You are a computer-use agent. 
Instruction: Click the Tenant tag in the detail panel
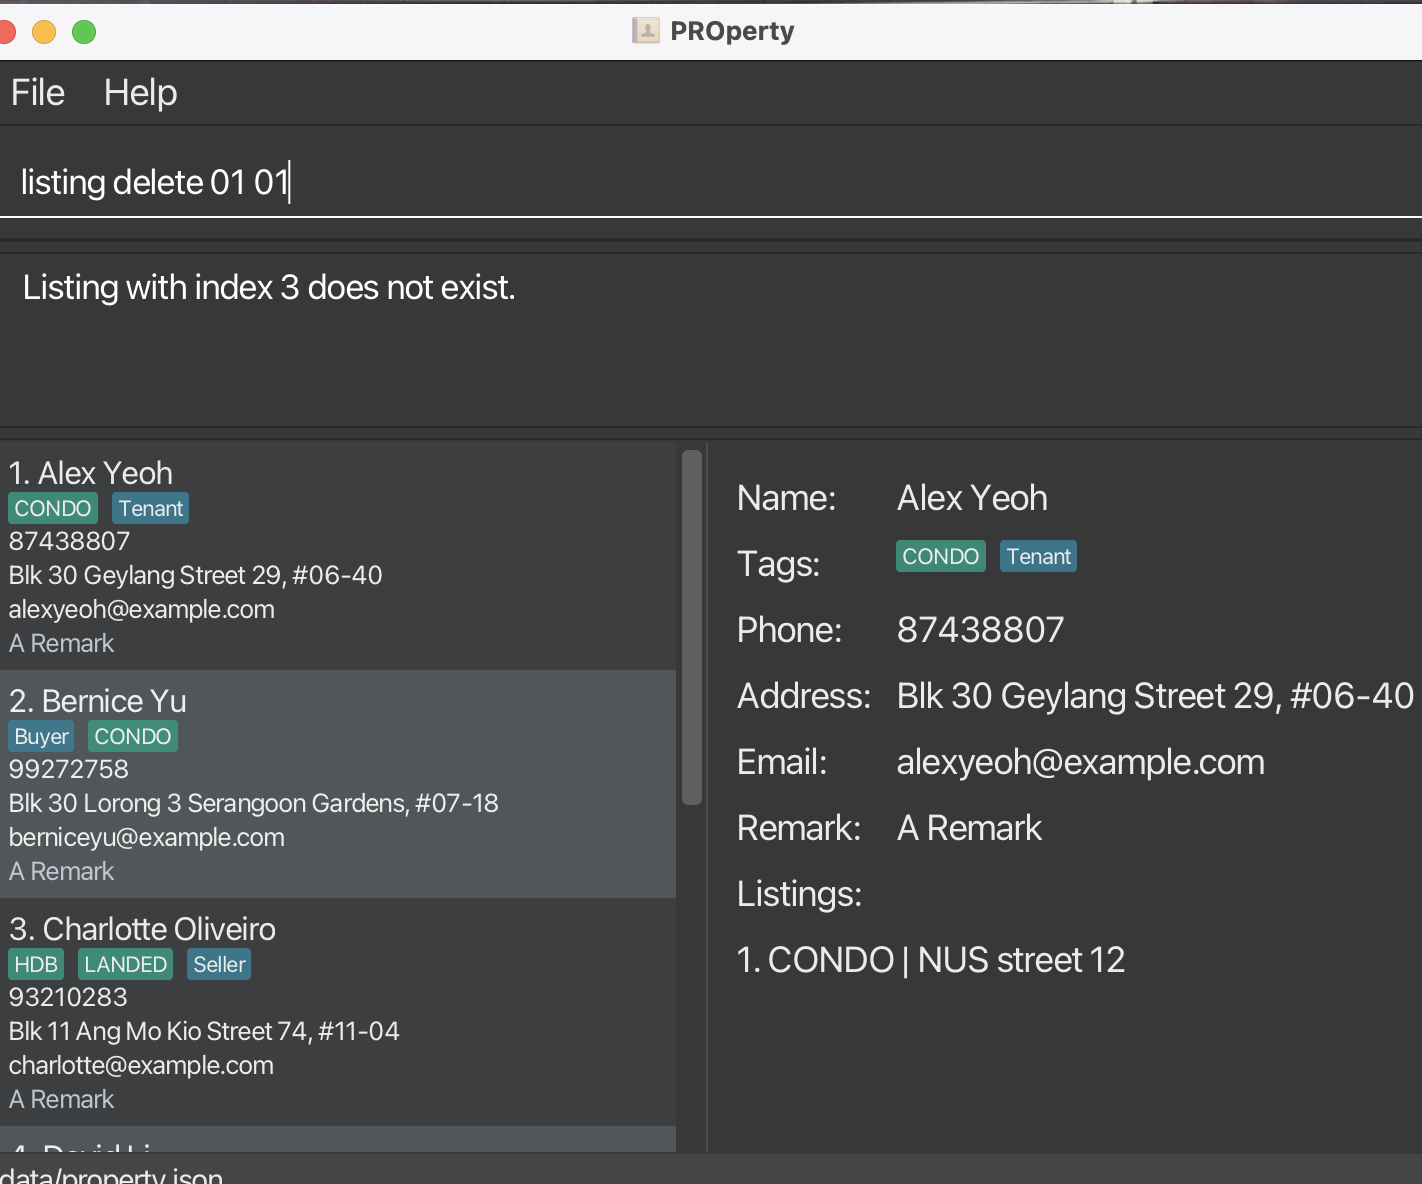1039,556
